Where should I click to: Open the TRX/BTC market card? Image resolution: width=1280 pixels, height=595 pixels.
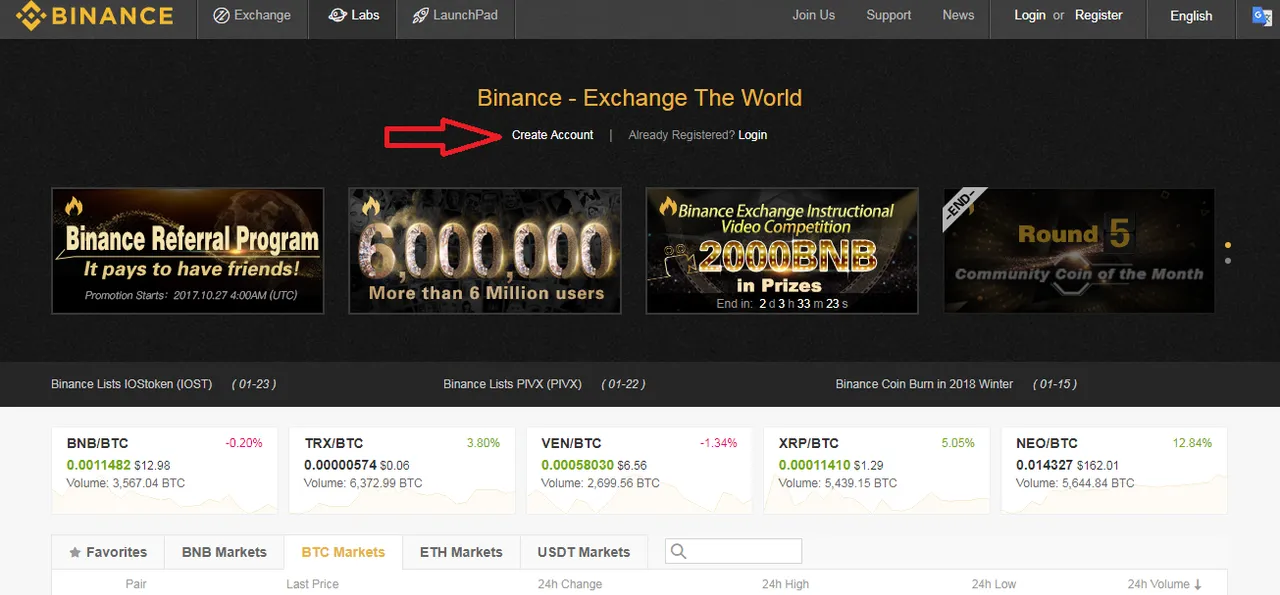(401, 470)
